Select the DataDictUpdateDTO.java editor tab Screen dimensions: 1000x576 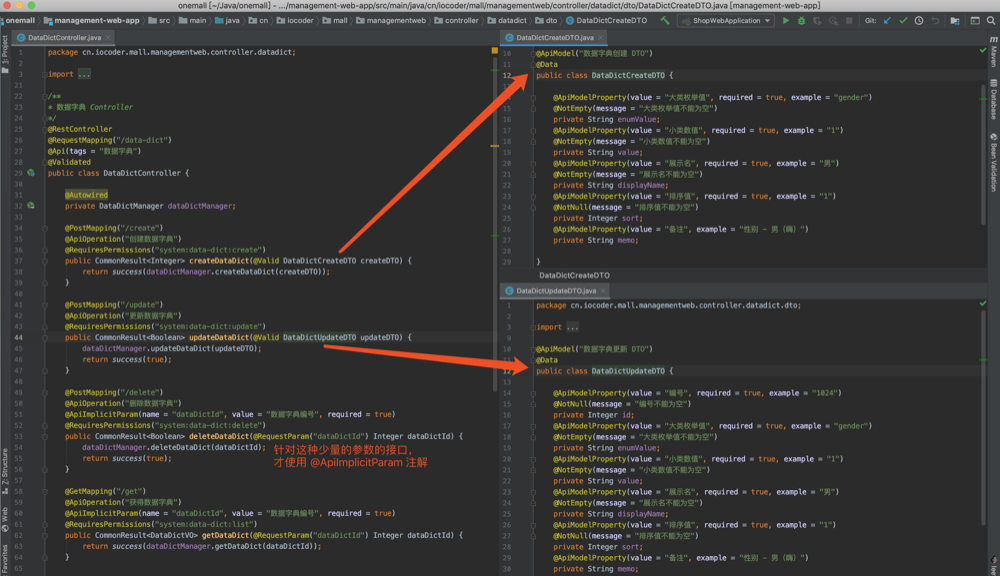click(555, 291)
